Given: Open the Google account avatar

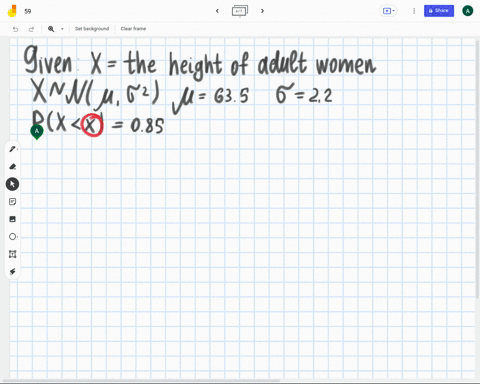Looking at the screenshot, I should tap(468, 11).
